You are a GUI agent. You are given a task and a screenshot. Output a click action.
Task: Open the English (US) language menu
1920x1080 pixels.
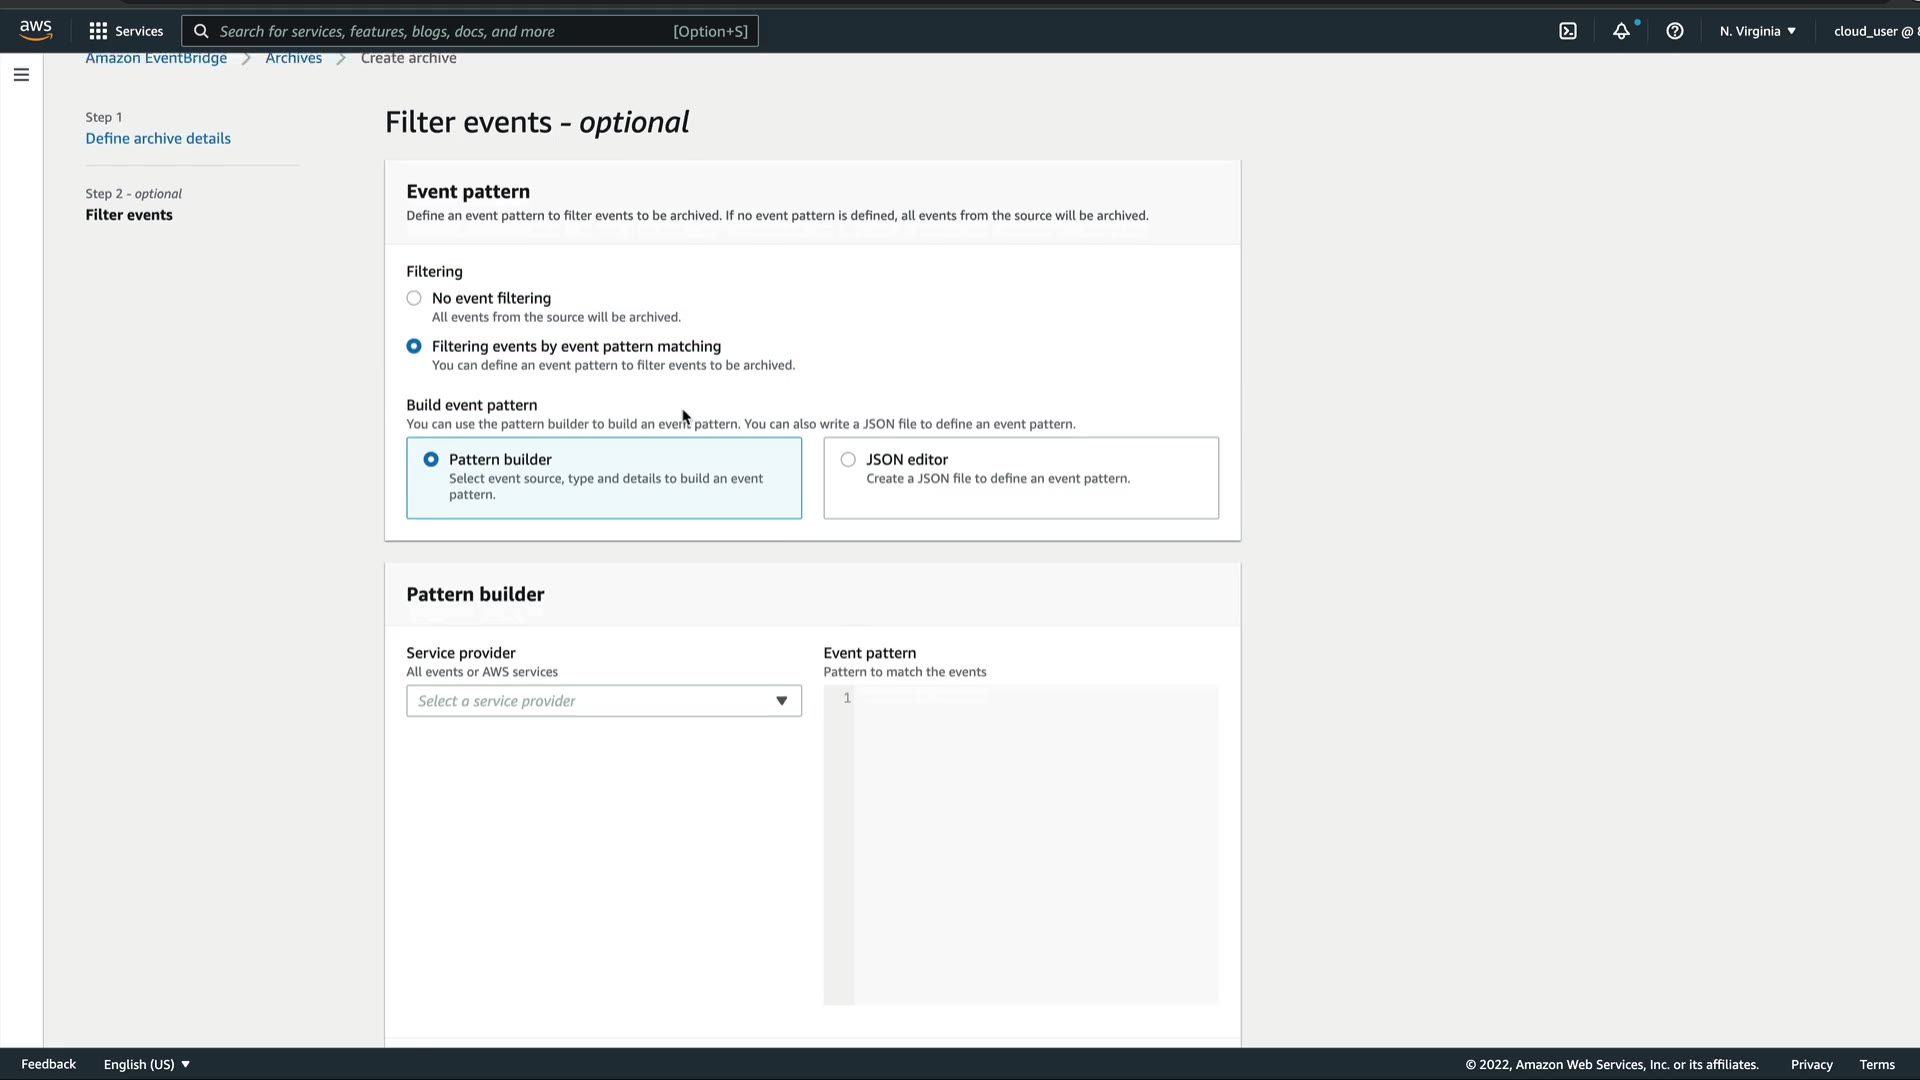pyautogui.click(x=146, y=1064)
